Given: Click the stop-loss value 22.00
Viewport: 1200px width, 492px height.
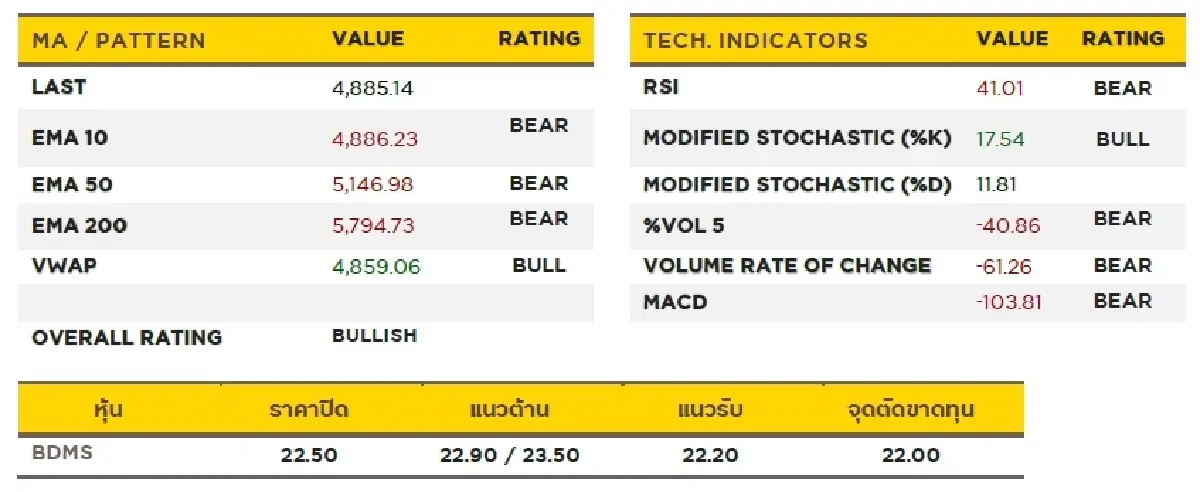Looking at the screenshot, I should point(910,456).
